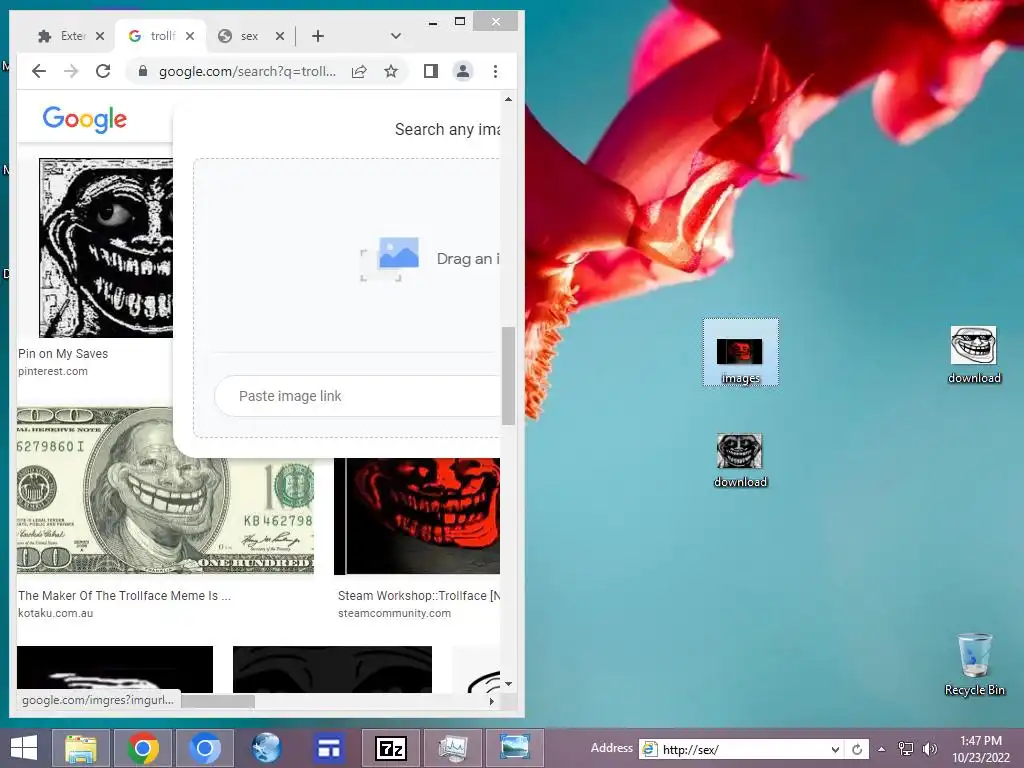The width and height of the screenshot is (1024, 768).
Task: Open the Windows Start button
Action: click(x=24, y=748)
